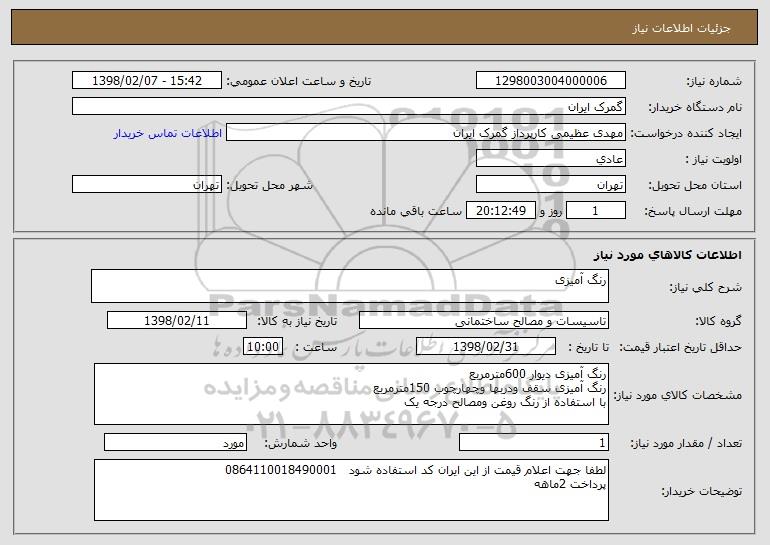This screenshot has width=770, height=545.
Task: Click the label اولویت نیاز
Action: click(x=714, y=160)
